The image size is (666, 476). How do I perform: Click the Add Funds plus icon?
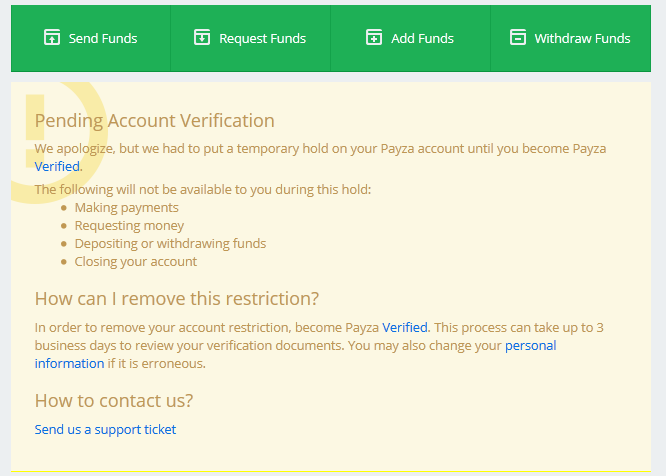[x=374, y=38]
